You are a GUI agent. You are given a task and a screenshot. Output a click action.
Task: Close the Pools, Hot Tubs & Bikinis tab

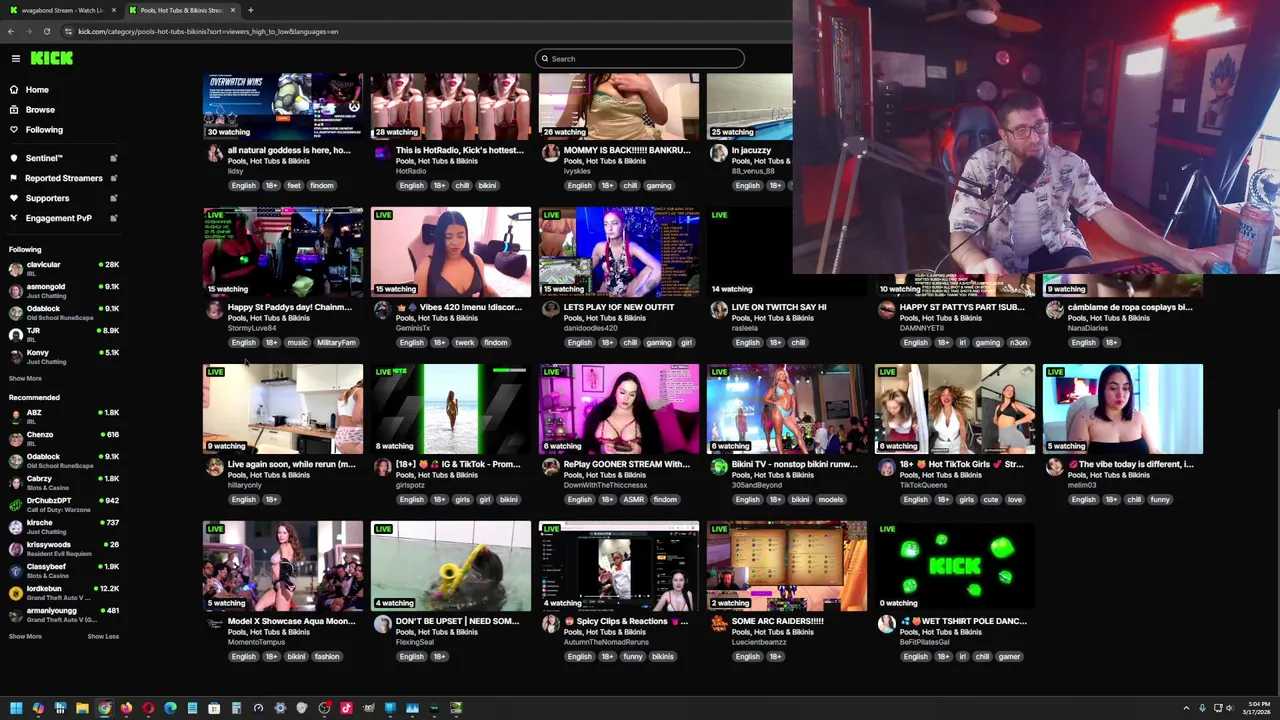(x=232, y=10)
